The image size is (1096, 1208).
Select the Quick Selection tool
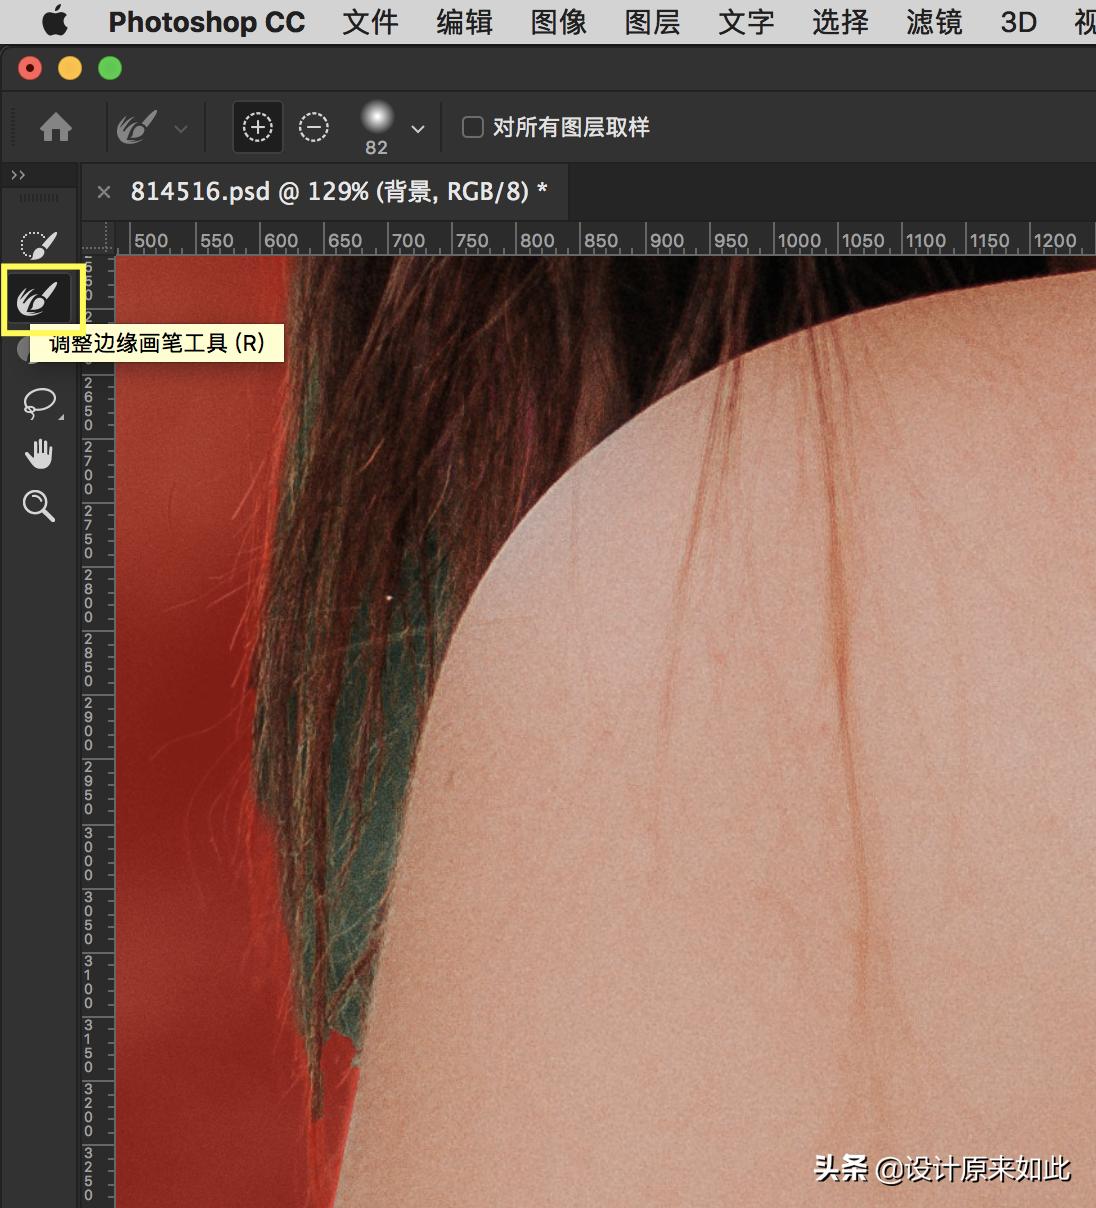pyautogui.click(x=40, y=243)
